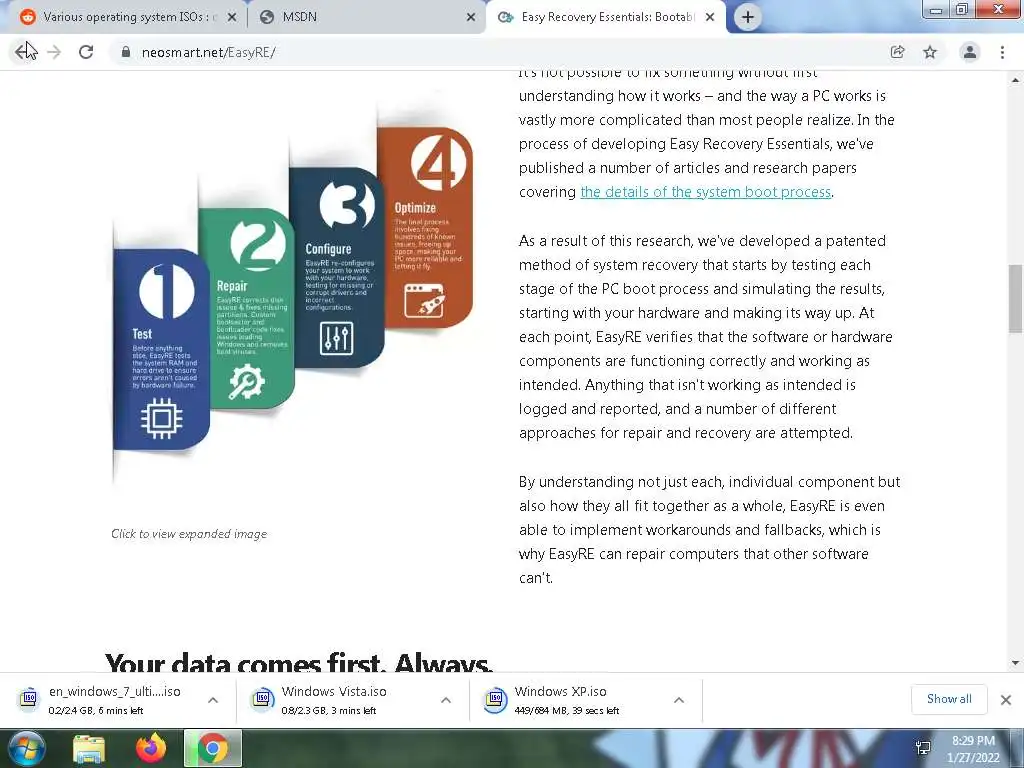This screenshot has width=1024, height=768.
Task: Close the Easy Recovery Essentials tab
Action: pyautogui.click(x=710, y=17)
